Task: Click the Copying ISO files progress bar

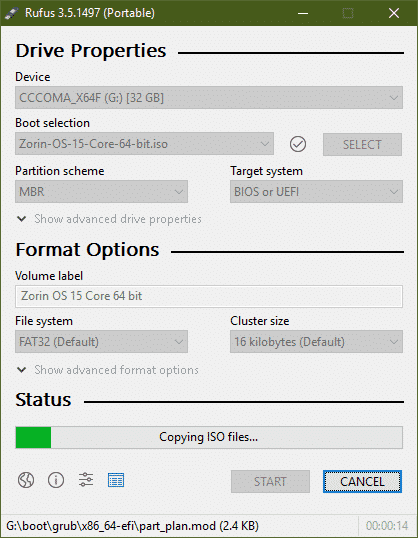Action: tap(209, 437)
